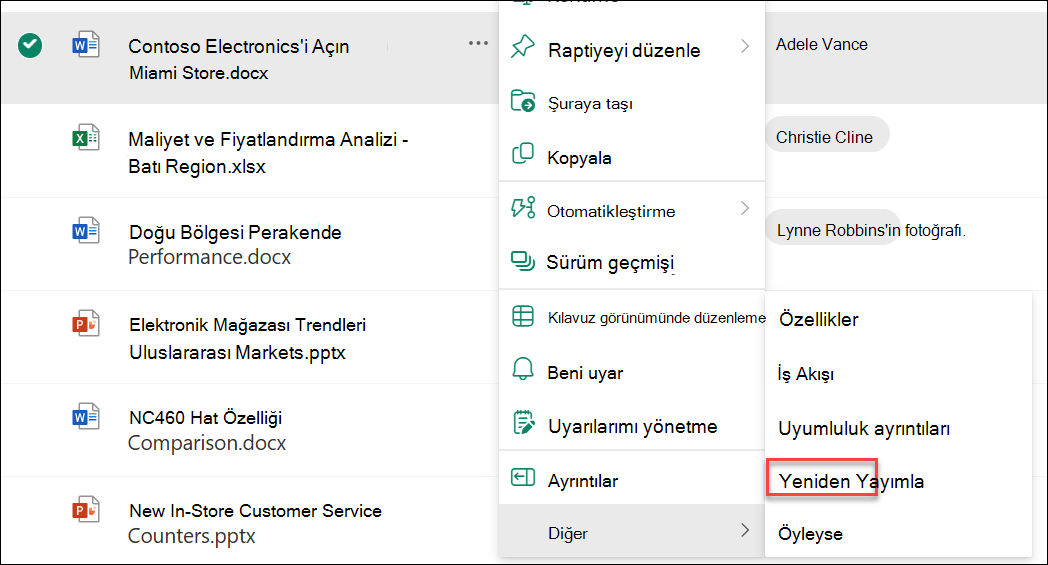This screenshot has height=565, width=1048.
Task: Click the grid icon for Kılavuz görünümünde düzenleme
Action: pos(523,316)
